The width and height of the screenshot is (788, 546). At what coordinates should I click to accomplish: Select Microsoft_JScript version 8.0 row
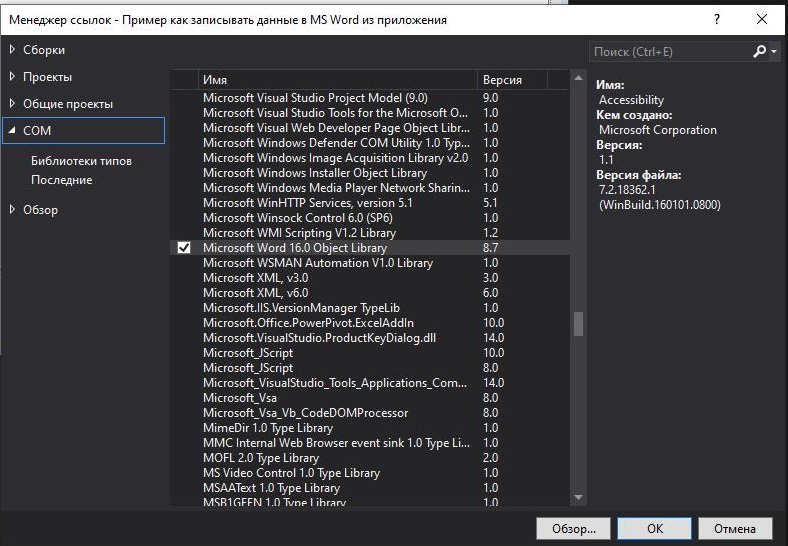[370, 368]
